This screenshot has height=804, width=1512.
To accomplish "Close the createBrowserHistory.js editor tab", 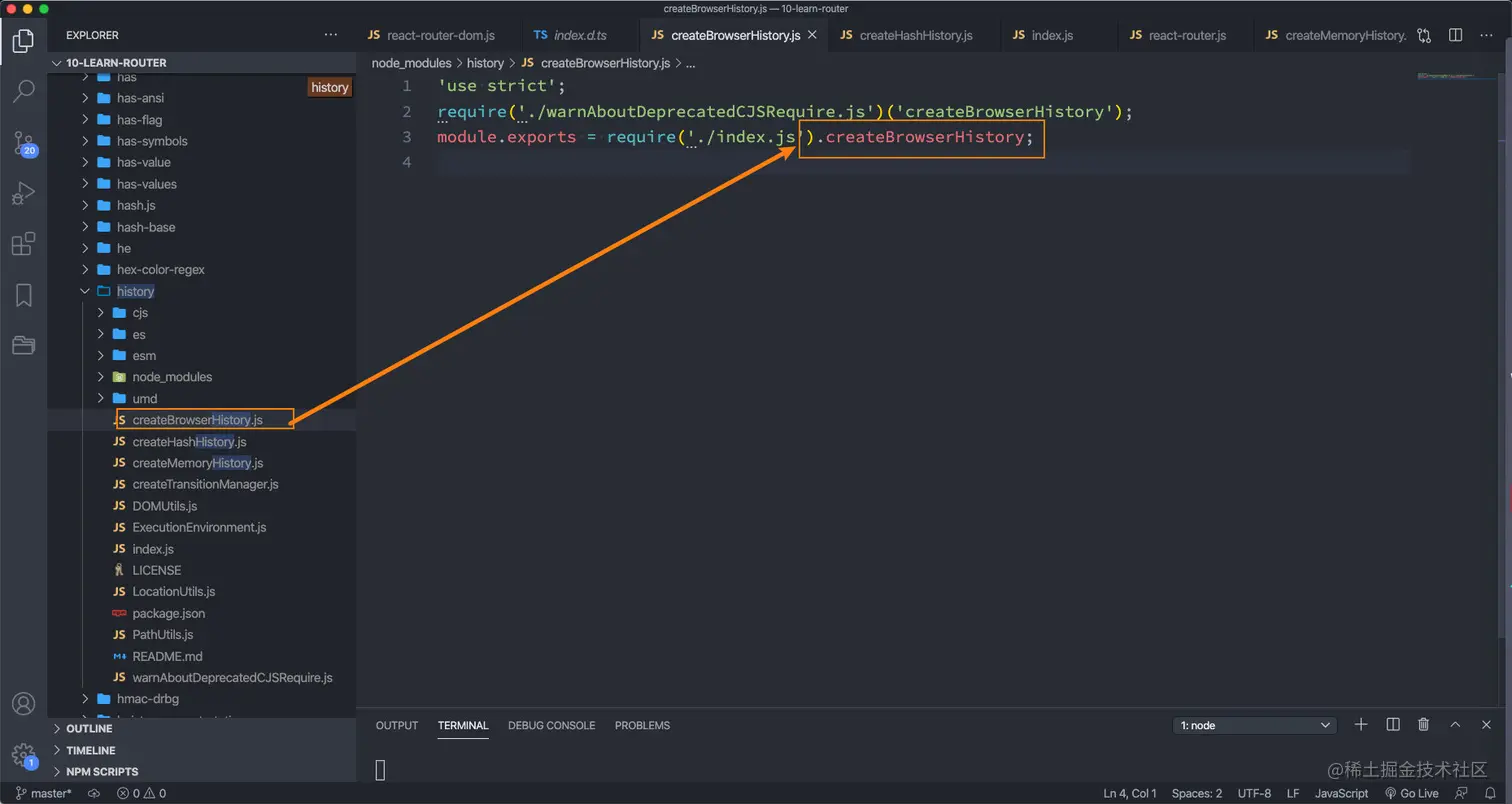I will 812,35.
